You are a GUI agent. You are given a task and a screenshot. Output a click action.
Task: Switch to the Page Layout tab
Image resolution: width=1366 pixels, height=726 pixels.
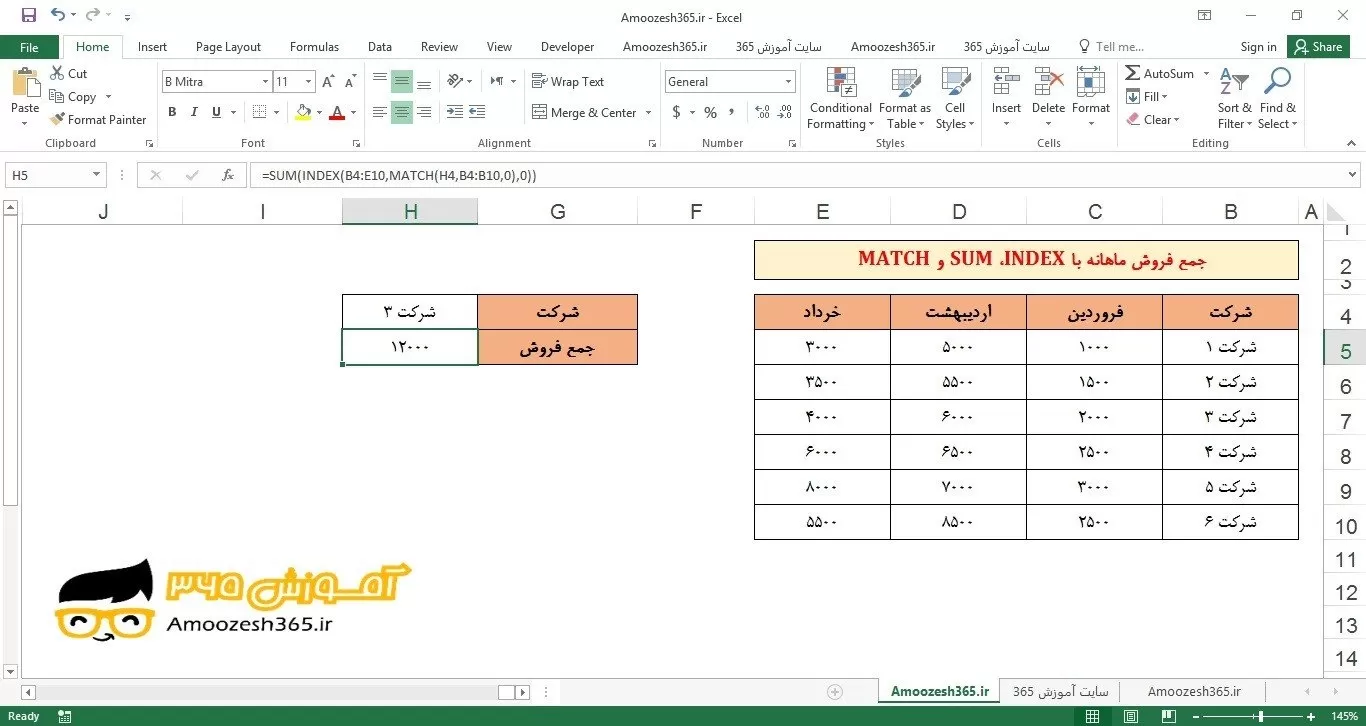tap(228, 47)
